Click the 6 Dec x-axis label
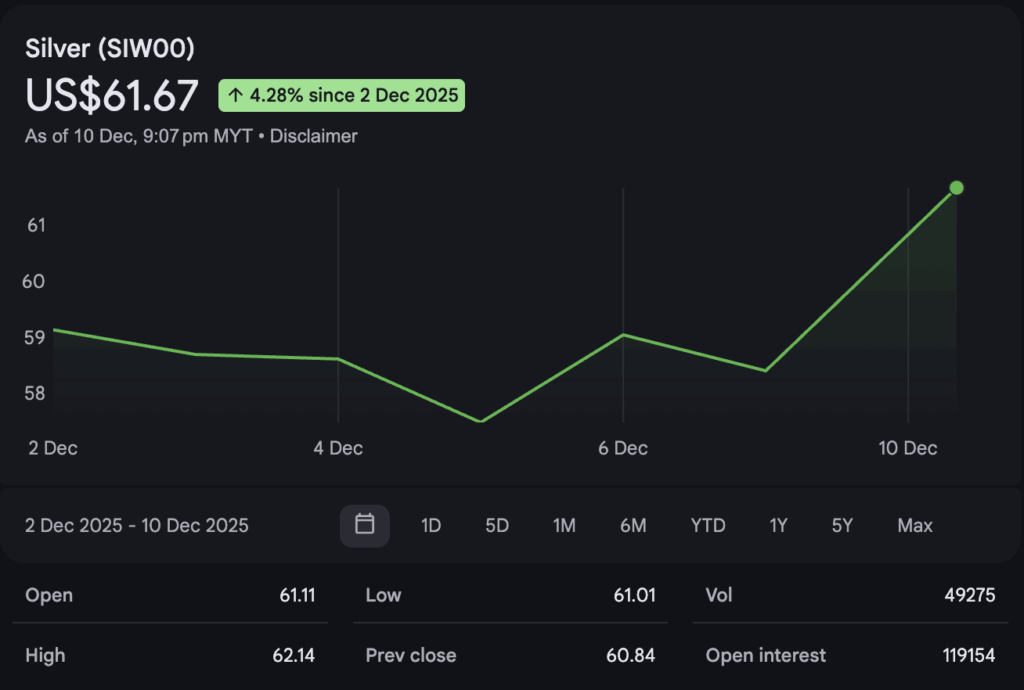Viewport: 1024px width, 690px height. tap(623, 448)
